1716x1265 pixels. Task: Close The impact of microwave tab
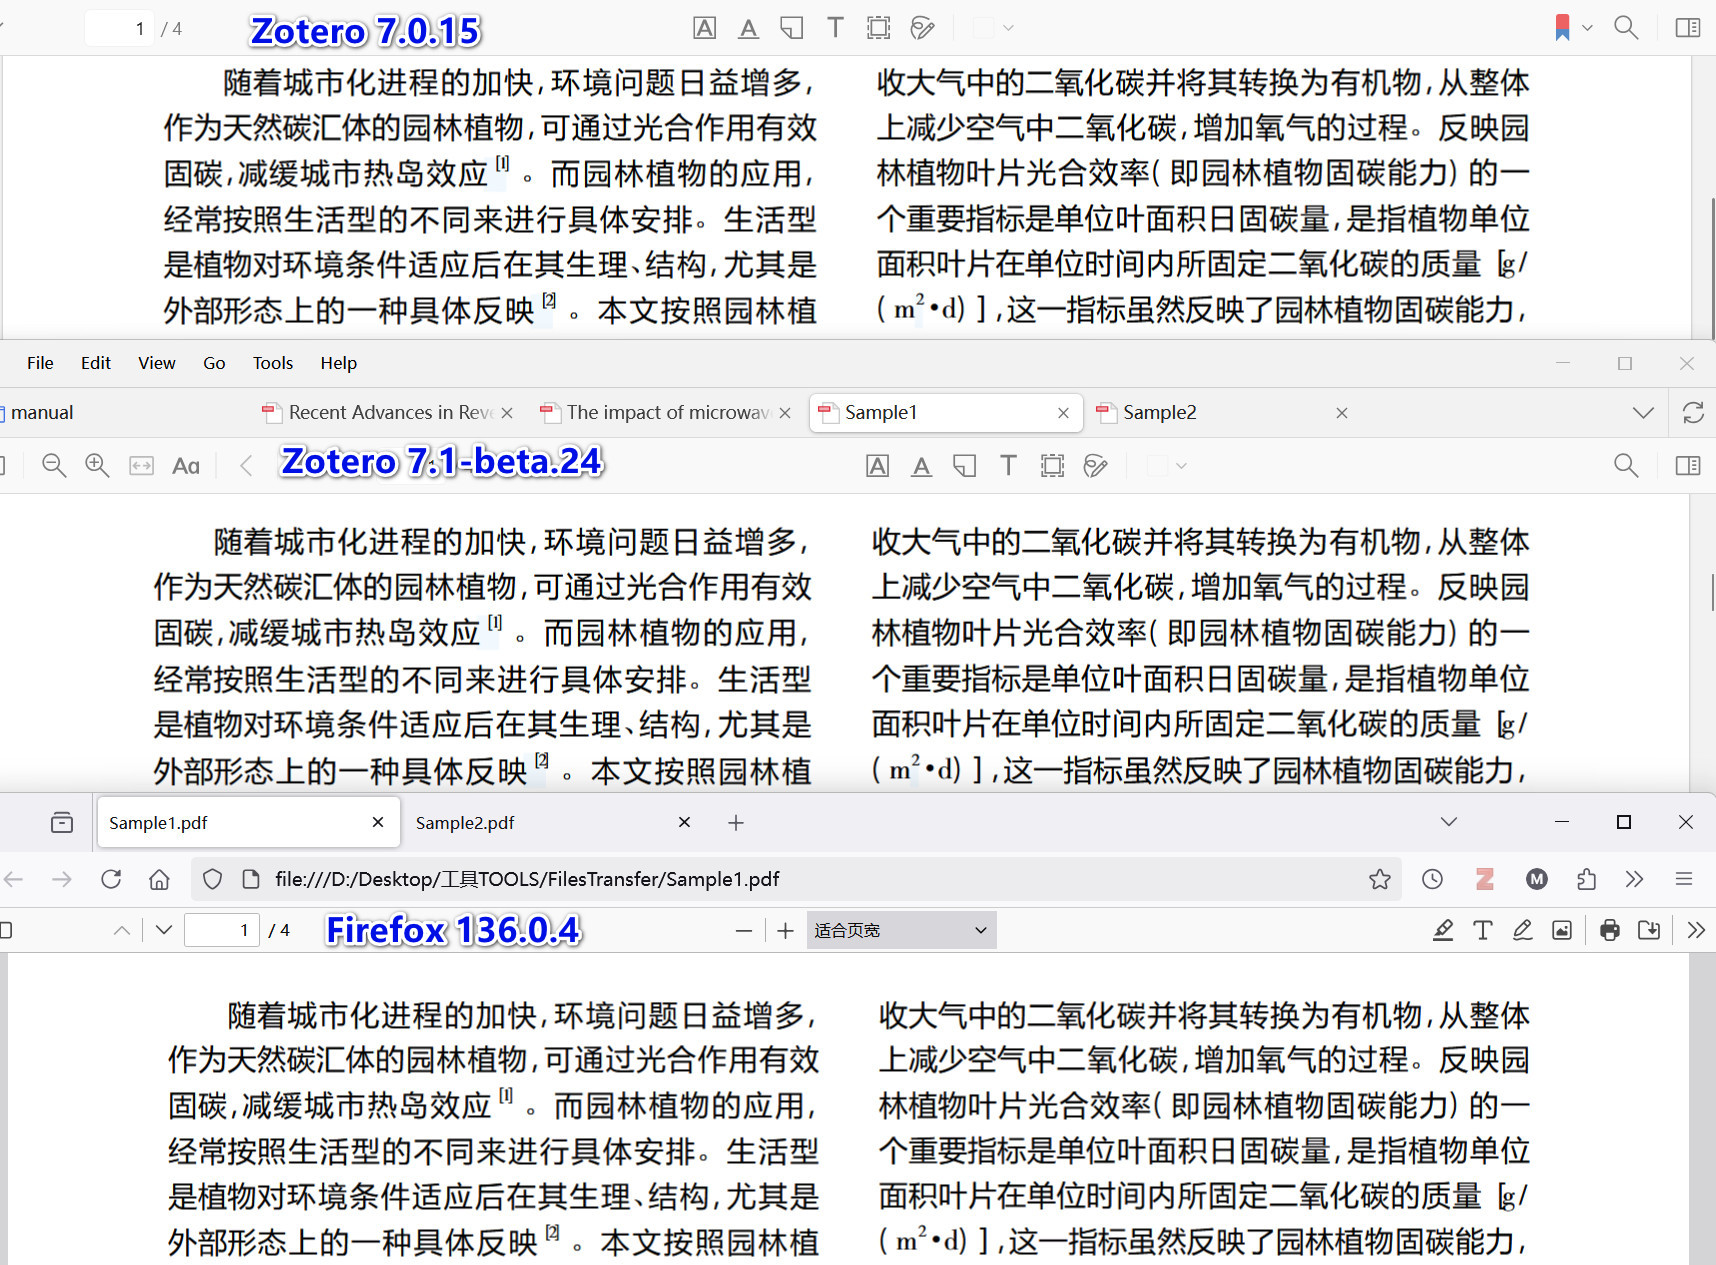(x=785, y=412)
